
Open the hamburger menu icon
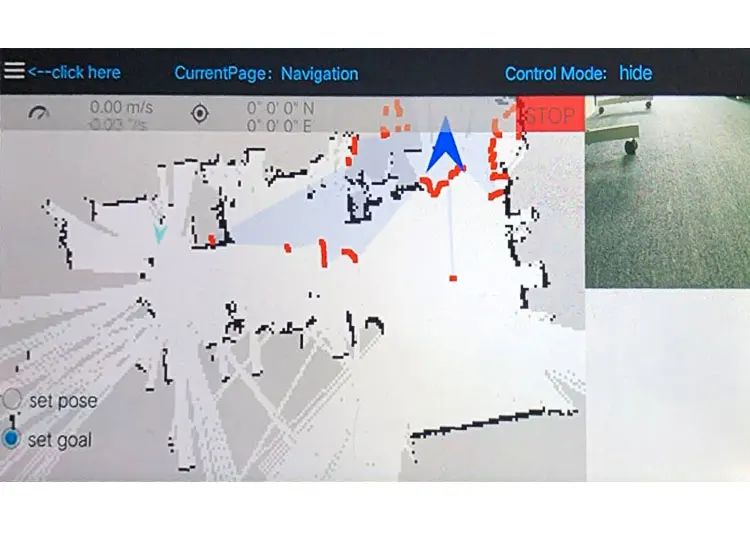click(14, 71)
